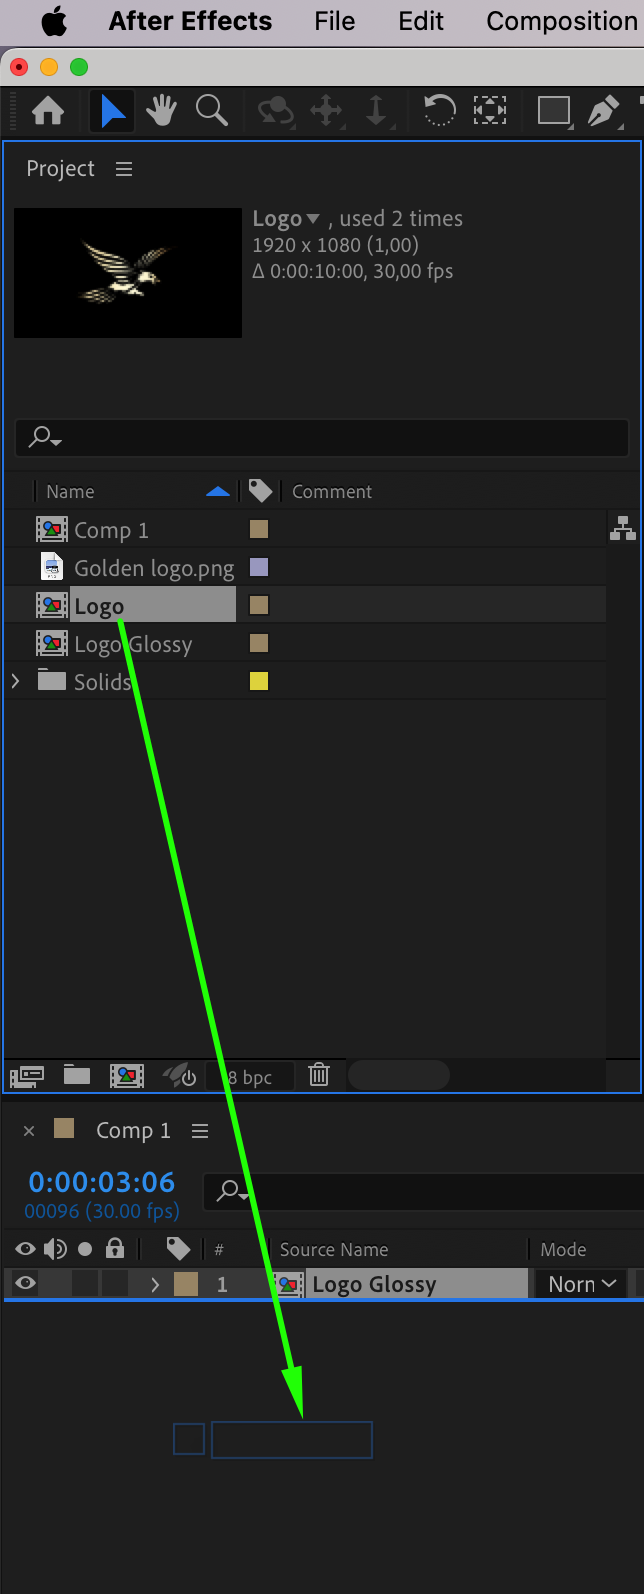Expand Logo Glossy layer properties

point(155,1285)
